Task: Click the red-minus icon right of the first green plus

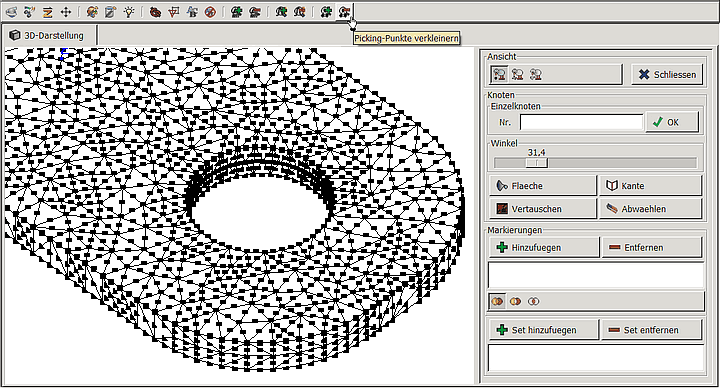Action: coord(255,12)
